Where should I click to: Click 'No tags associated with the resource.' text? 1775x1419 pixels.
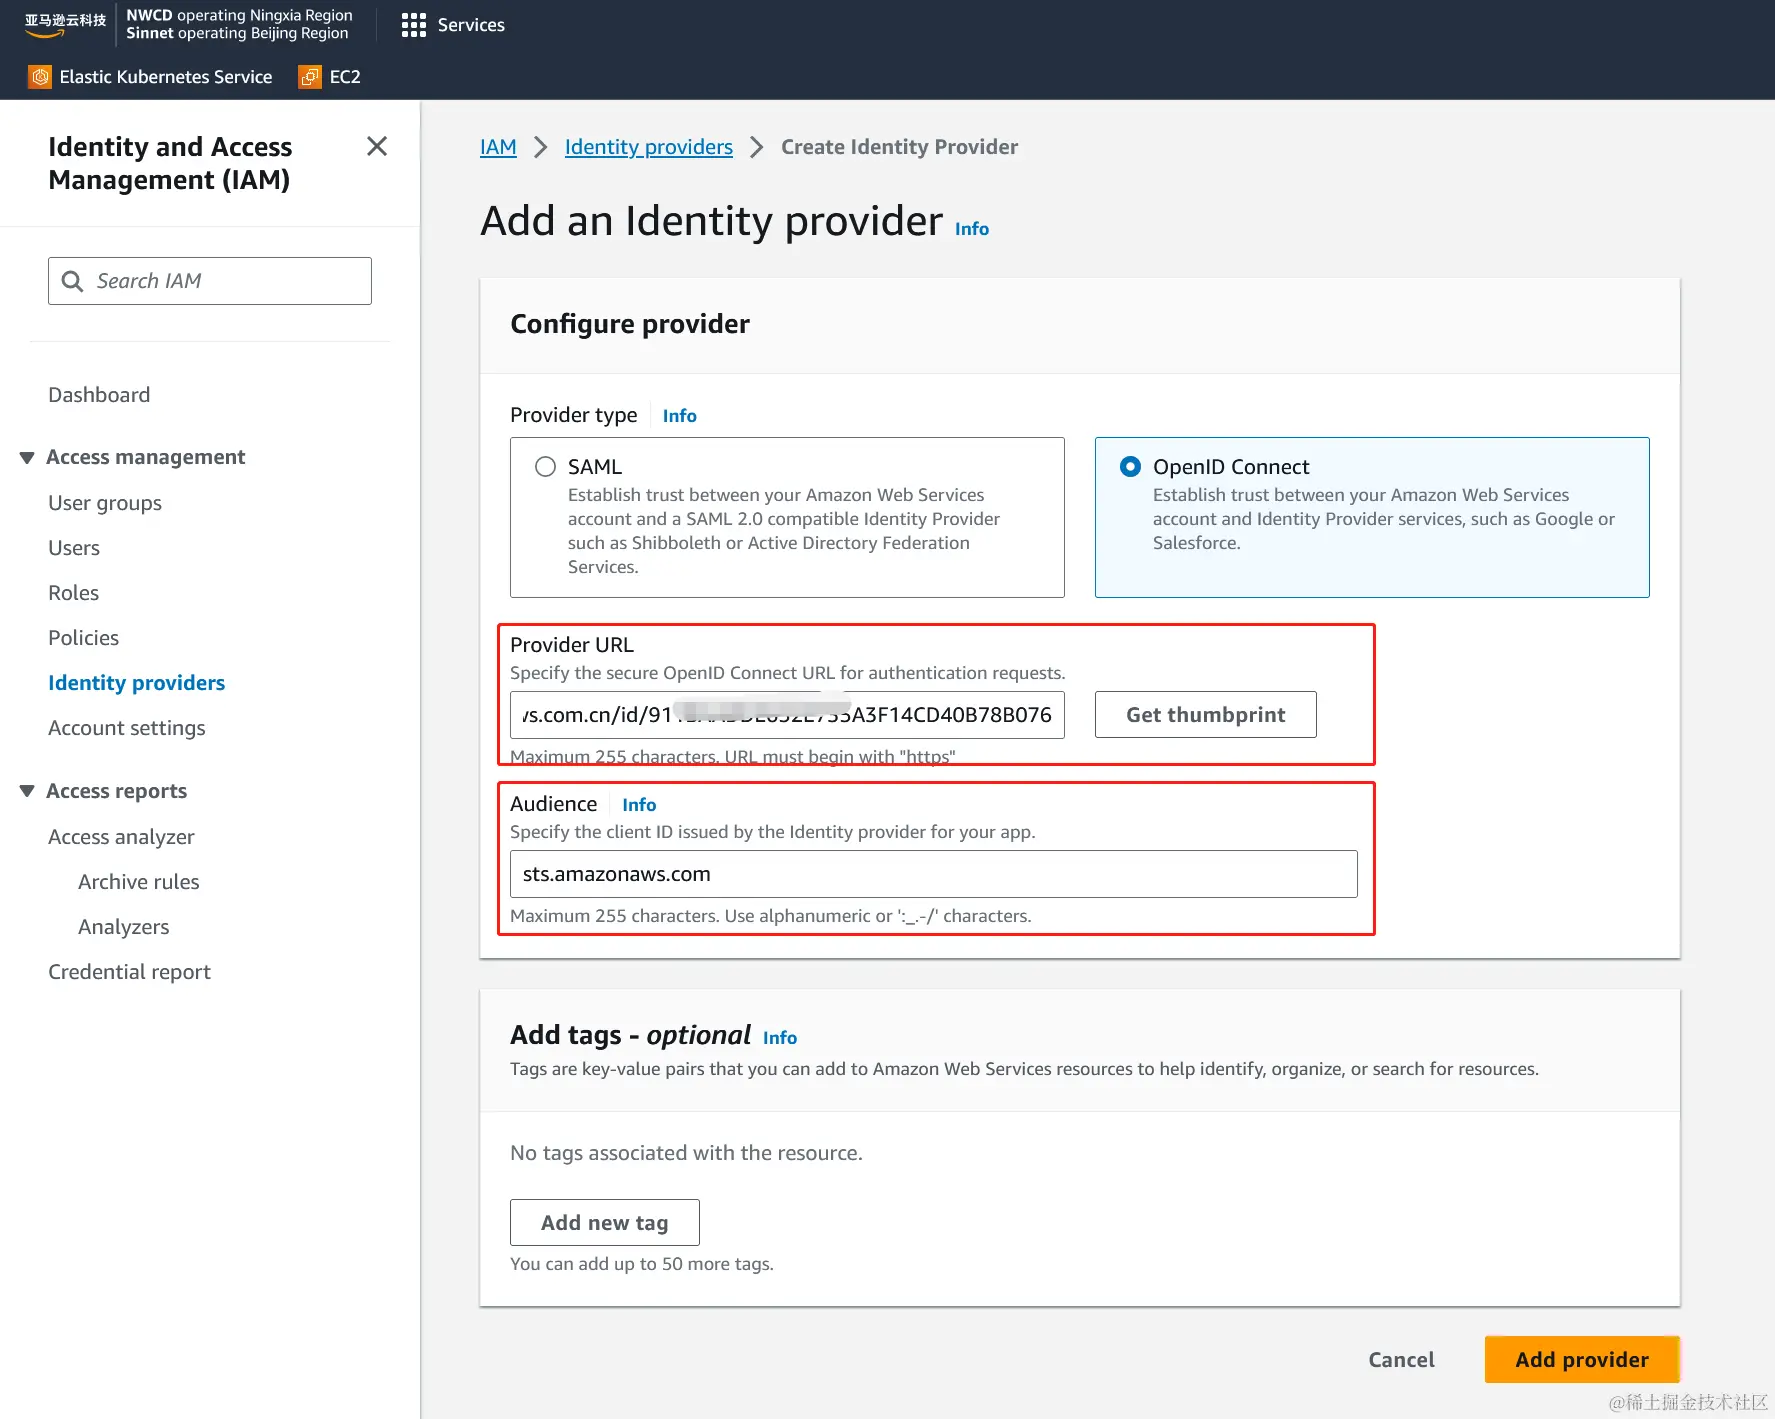coord(686,1153)
